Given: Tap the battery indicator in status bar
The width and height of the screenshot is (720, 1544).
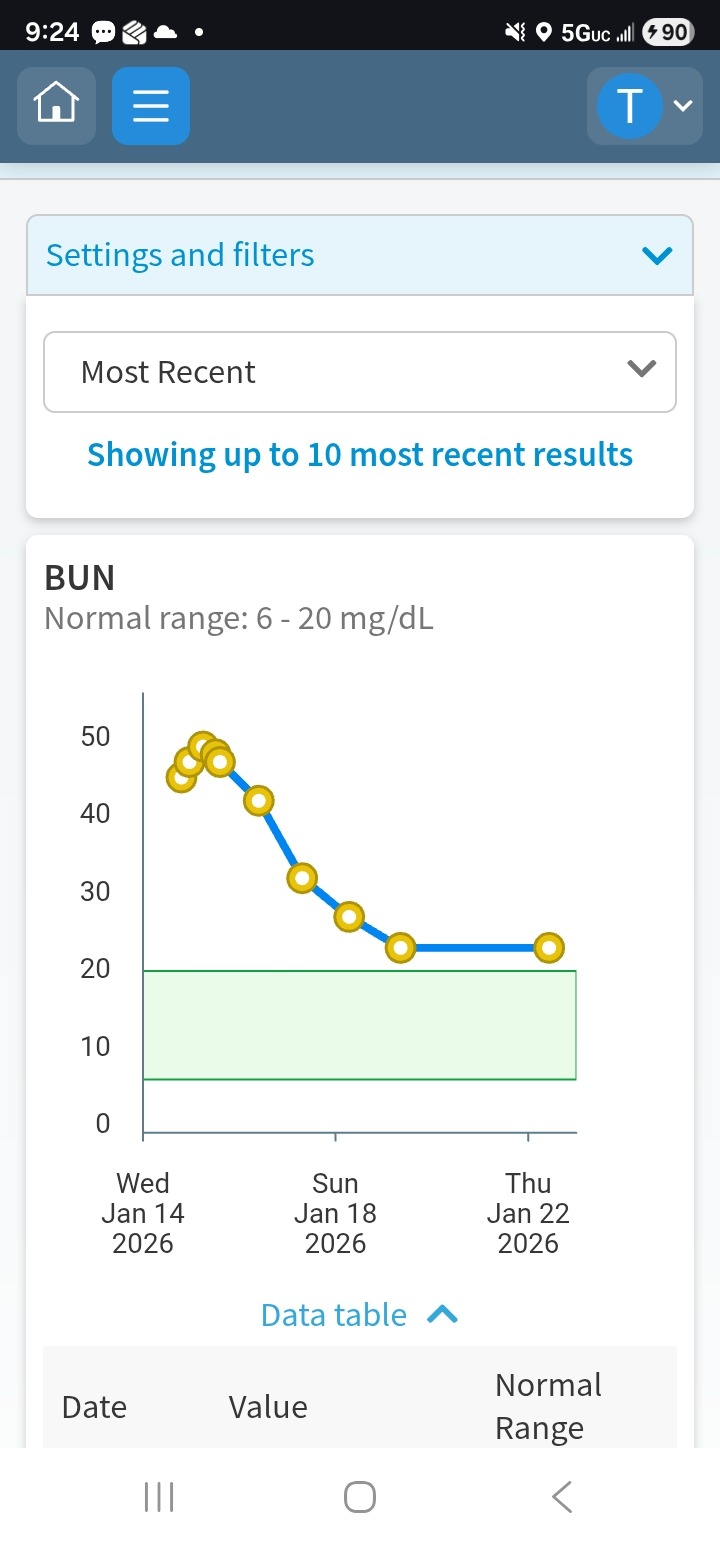Looking at the screenshot, I should (669, 32).
